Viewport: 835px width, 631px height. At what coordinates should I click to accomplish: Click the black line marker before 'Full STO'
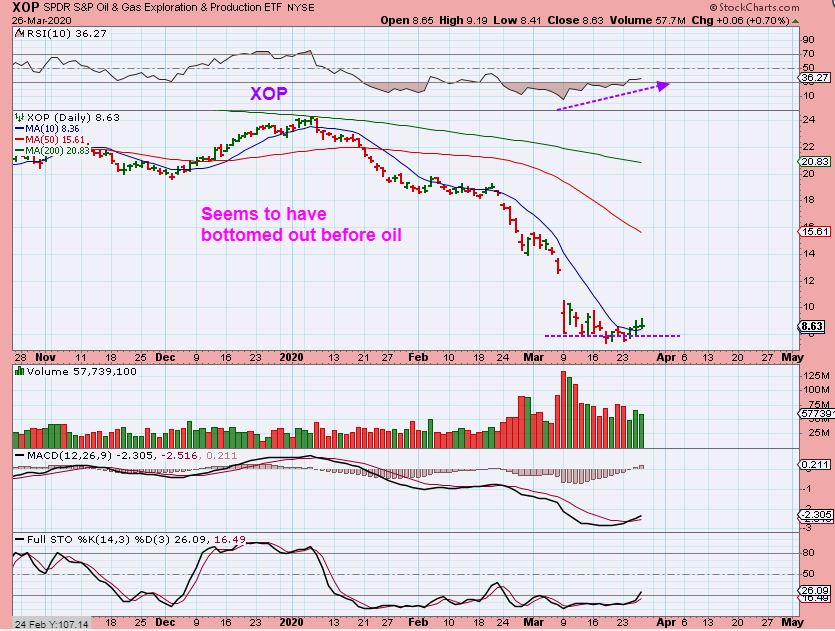[19, 539]
